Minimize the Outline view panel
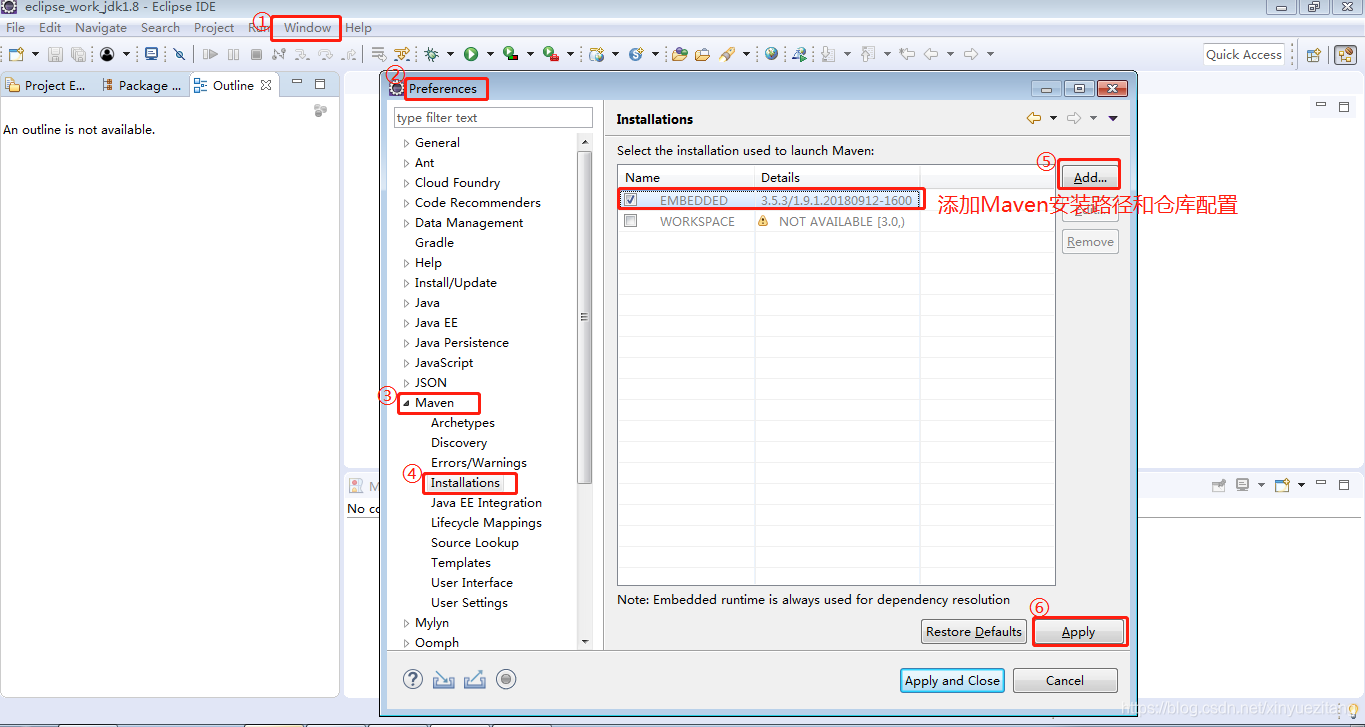The width and height of the screenshot is (1365, 727). (x=298, y=84)
